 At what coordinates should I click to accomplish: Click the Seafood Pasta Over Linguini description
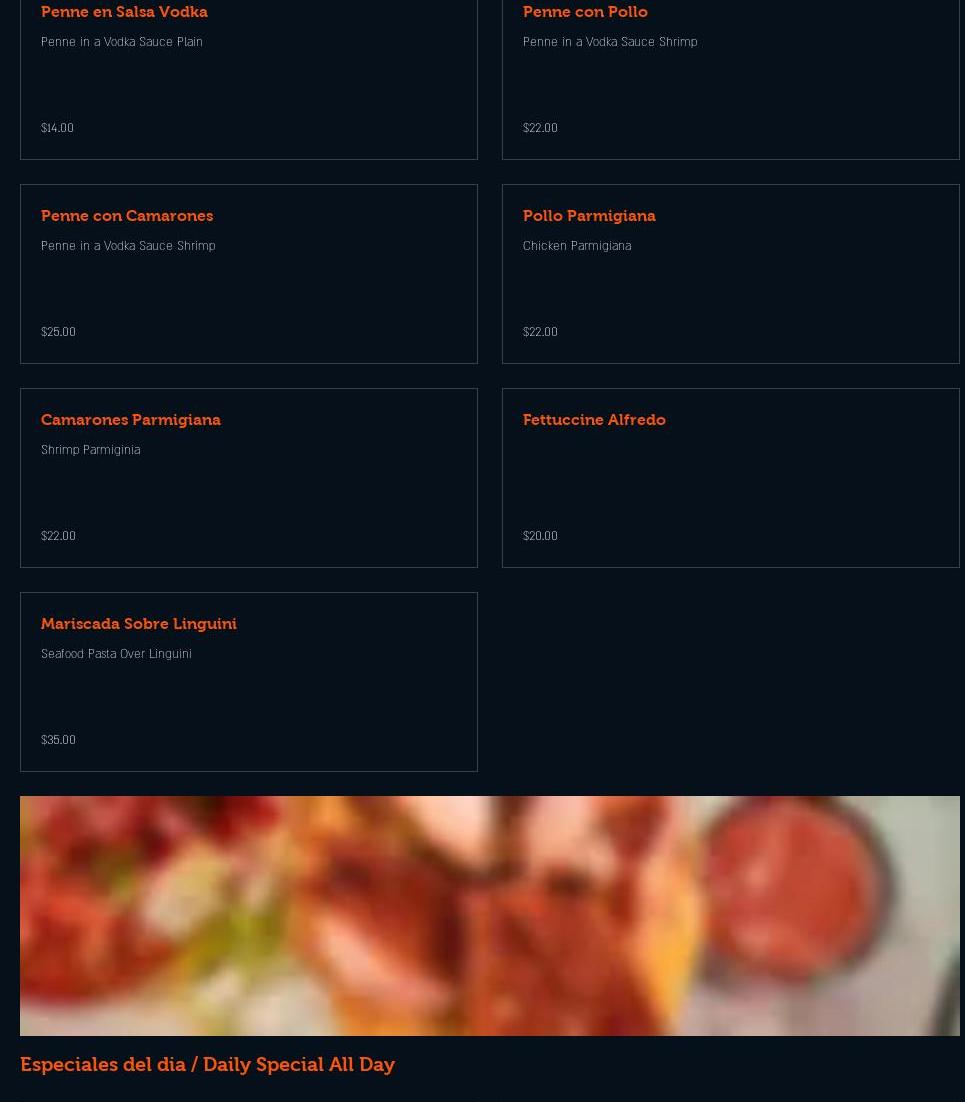pyautogui.click(x=116, y=654)
